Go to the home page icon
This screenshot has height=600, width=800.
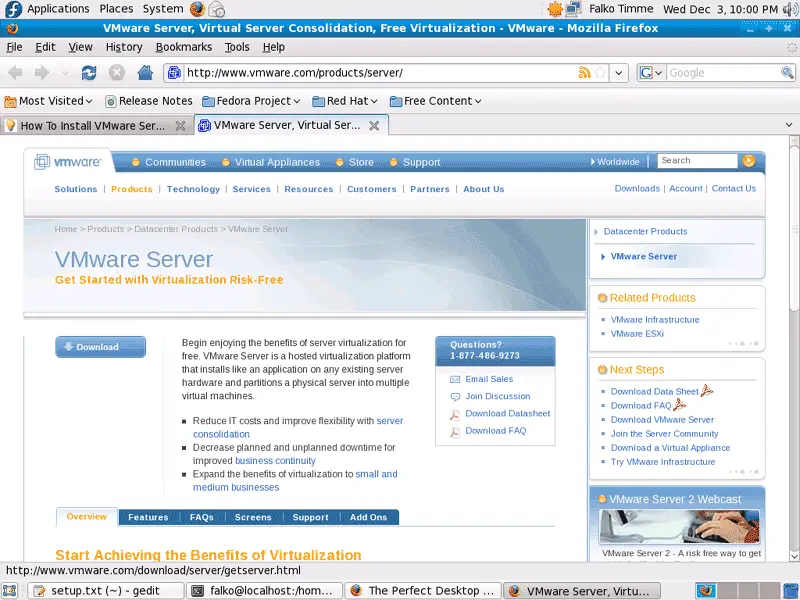pos(145,73)
